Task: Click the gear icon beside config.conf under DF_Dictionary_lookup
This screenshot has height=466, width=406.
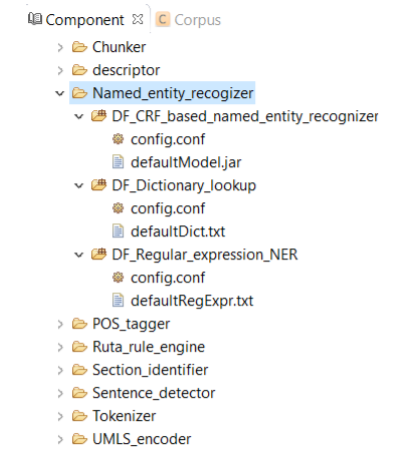Action: point(118,208)
